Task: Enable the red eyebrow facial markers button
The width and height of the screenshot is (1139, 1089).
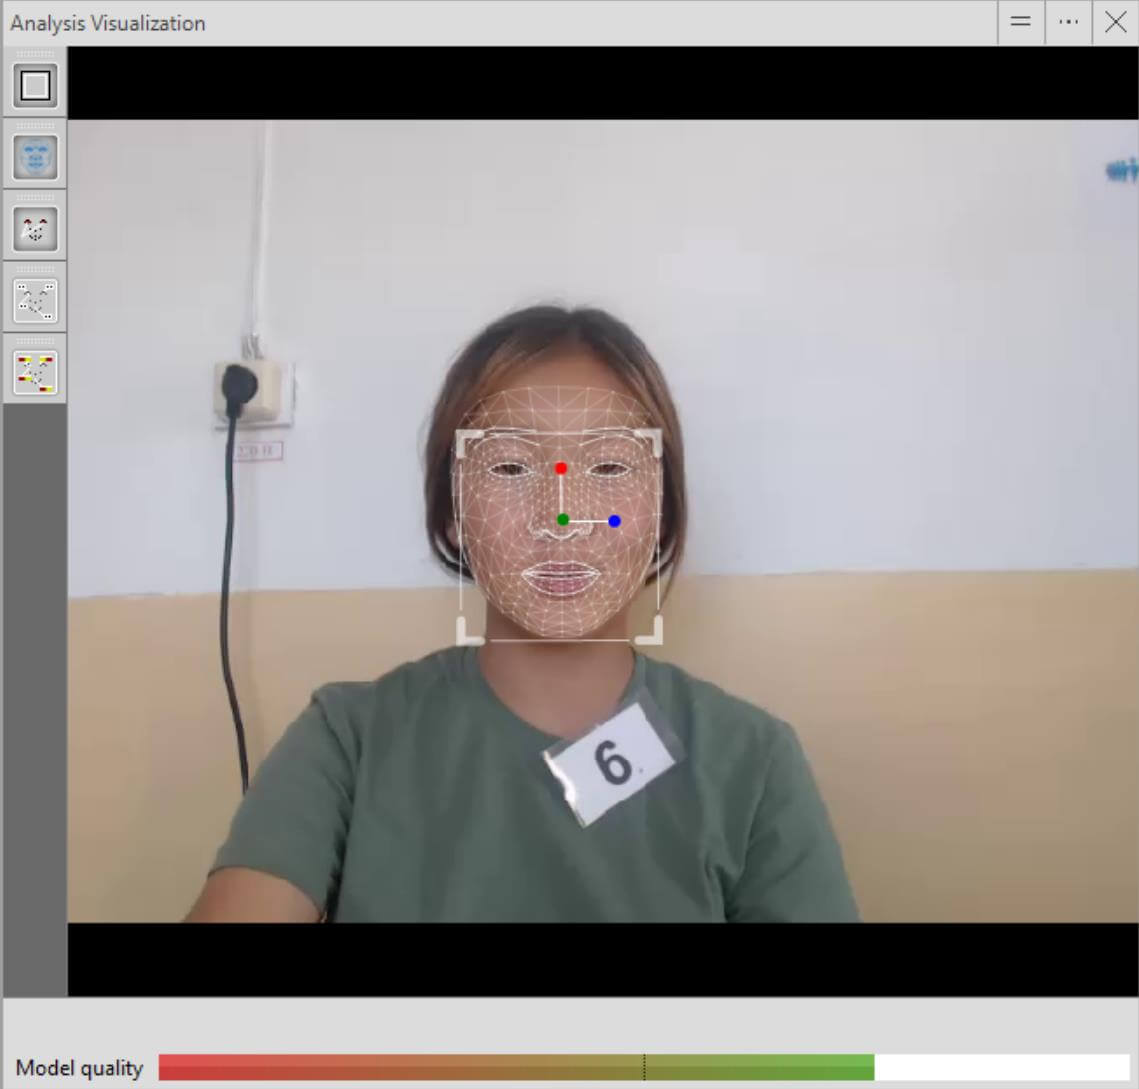Action: pyautogui.click(x=35, y=229)
